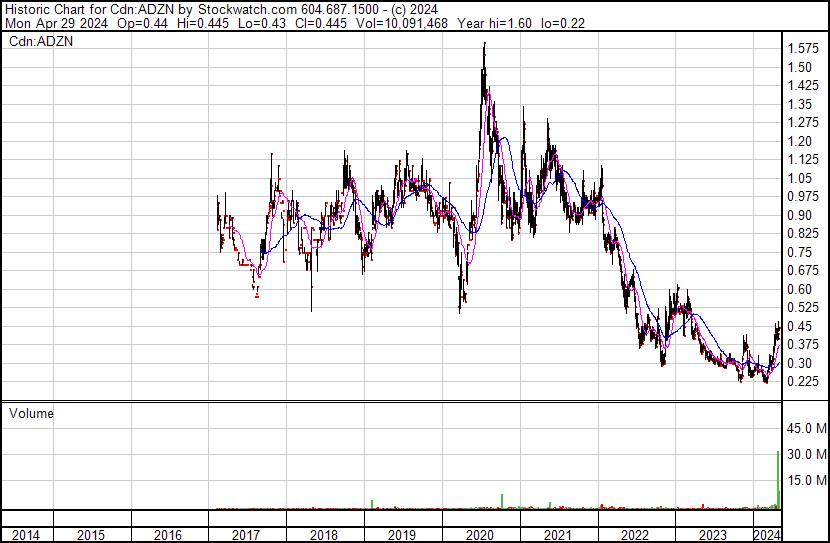This screenshot has width=830, height=543.
Task: Select the 2023 year label on the time axis
Action: tap(712, 535)
